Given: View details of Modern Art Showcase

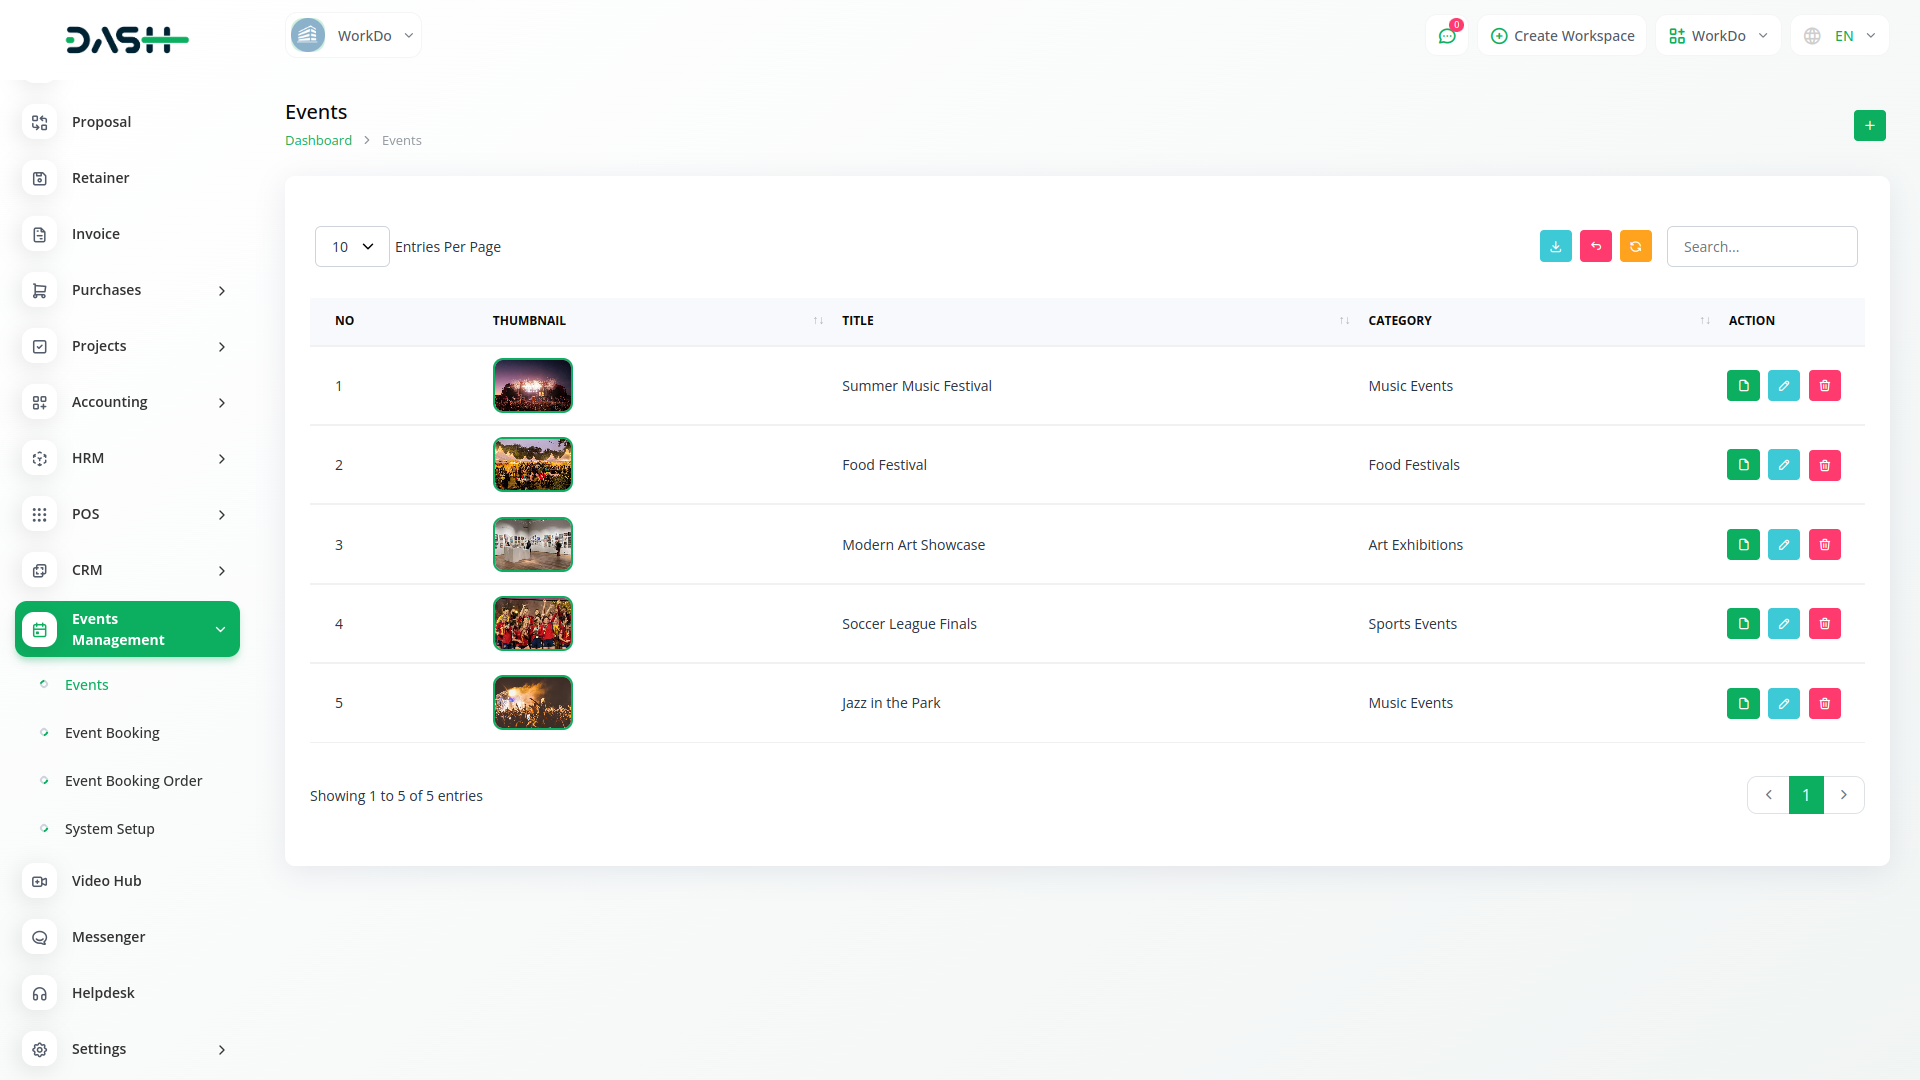Looking at the screenshot, I should point(1742,545).
